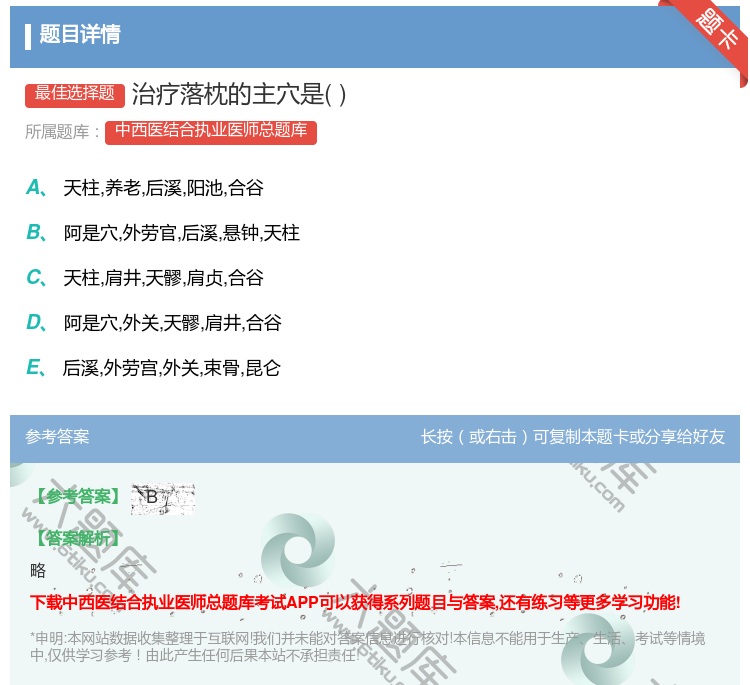
Task: Click the 题目详情 header title
Action: point(80,34)
